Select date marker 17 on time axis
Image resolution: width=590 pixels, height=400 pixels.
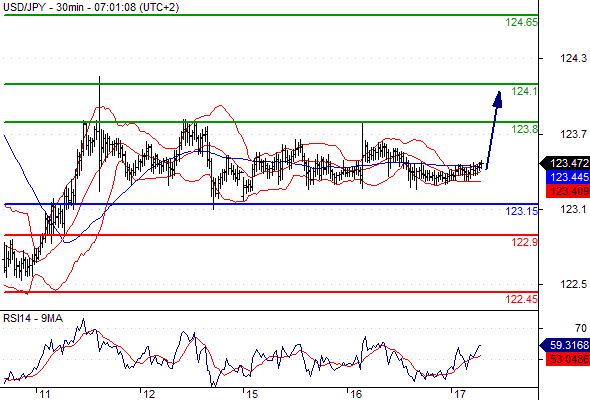(459, 394)
